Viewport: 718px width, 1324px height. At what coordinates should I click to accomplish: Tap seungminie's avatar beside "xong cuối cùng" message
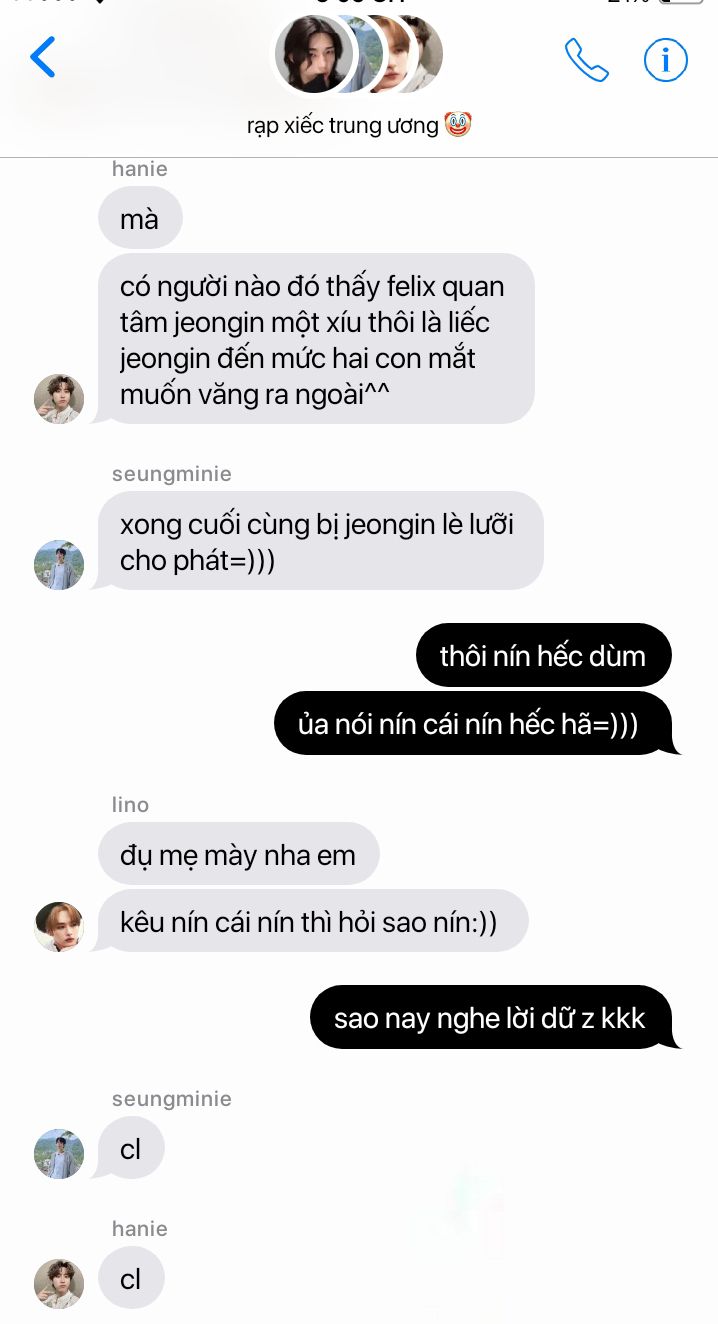point(59,565)
